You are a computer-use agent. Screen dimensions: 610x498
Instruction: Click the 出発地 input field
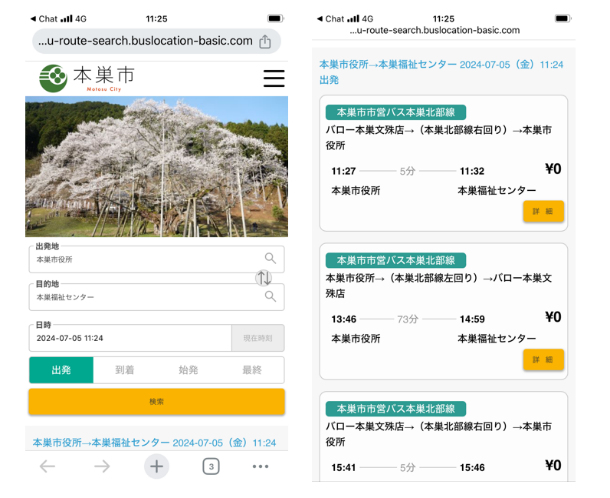pos(156,259)
